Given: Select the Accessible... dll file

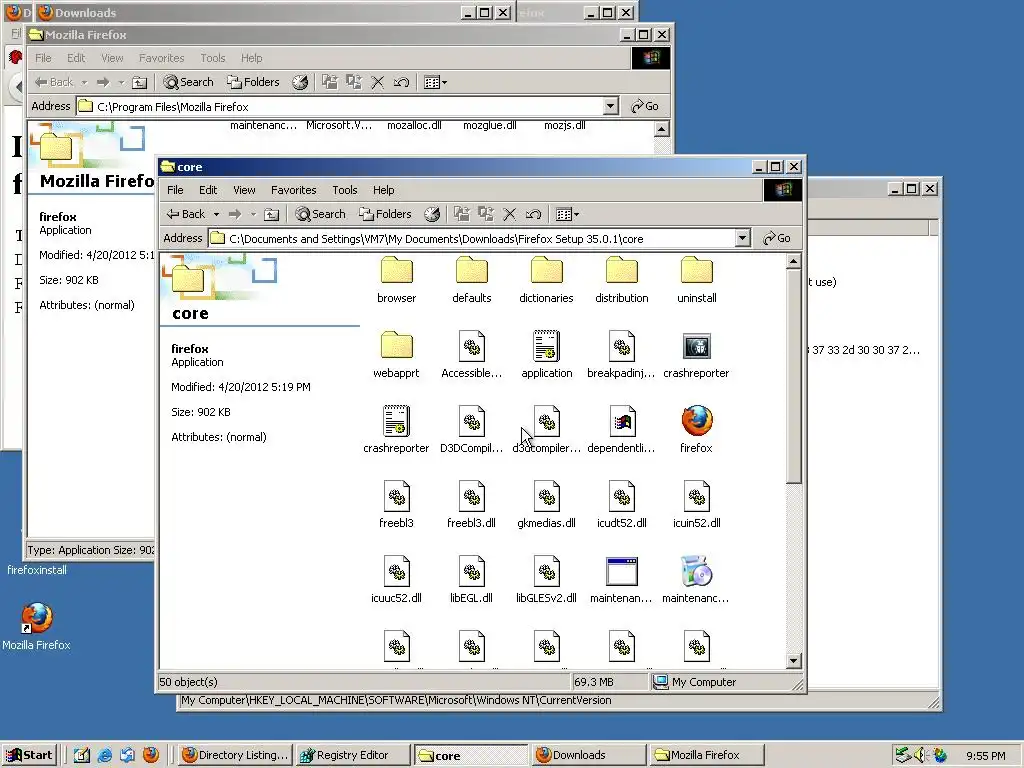Looking at the screenshot, I should click(x=472, y=355).
